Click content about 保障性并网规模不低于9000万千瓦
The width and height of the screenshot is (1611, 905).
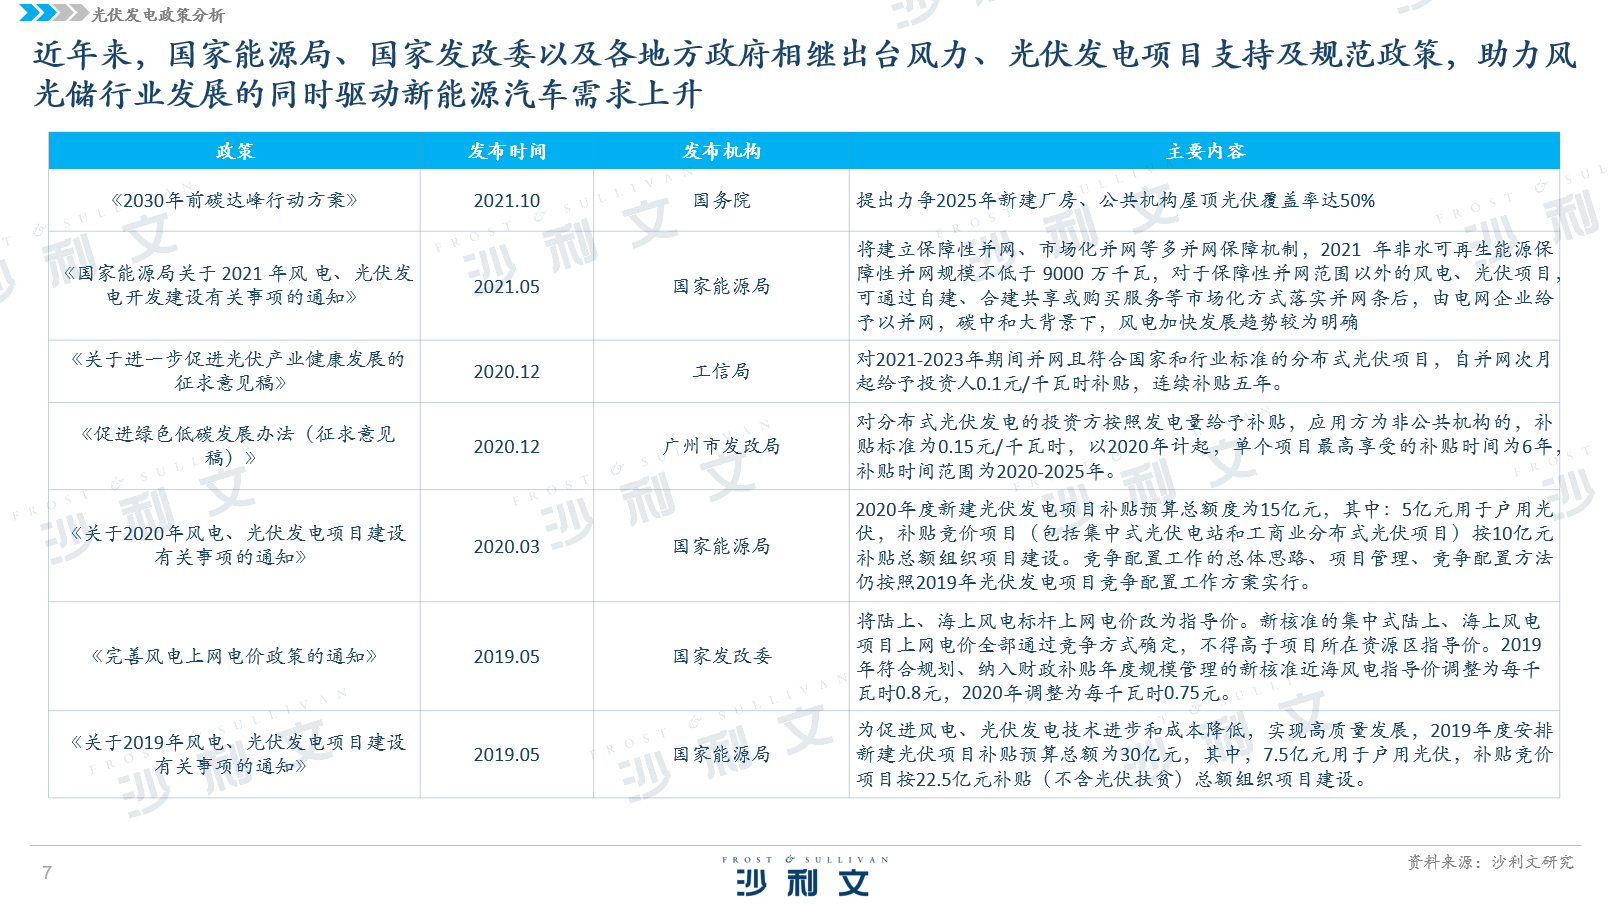tap(1206, 285)
